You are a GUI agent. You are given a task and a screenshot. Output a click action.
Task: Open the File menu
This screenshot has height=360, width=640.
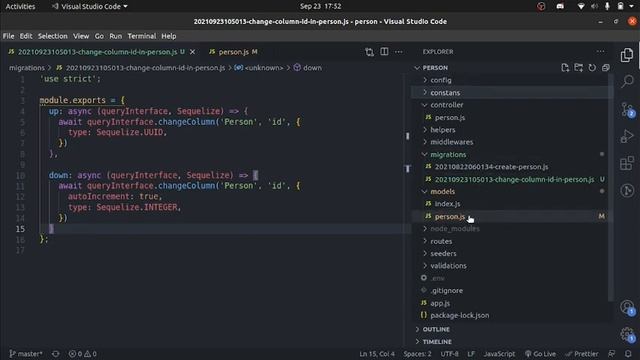(8, 36)
